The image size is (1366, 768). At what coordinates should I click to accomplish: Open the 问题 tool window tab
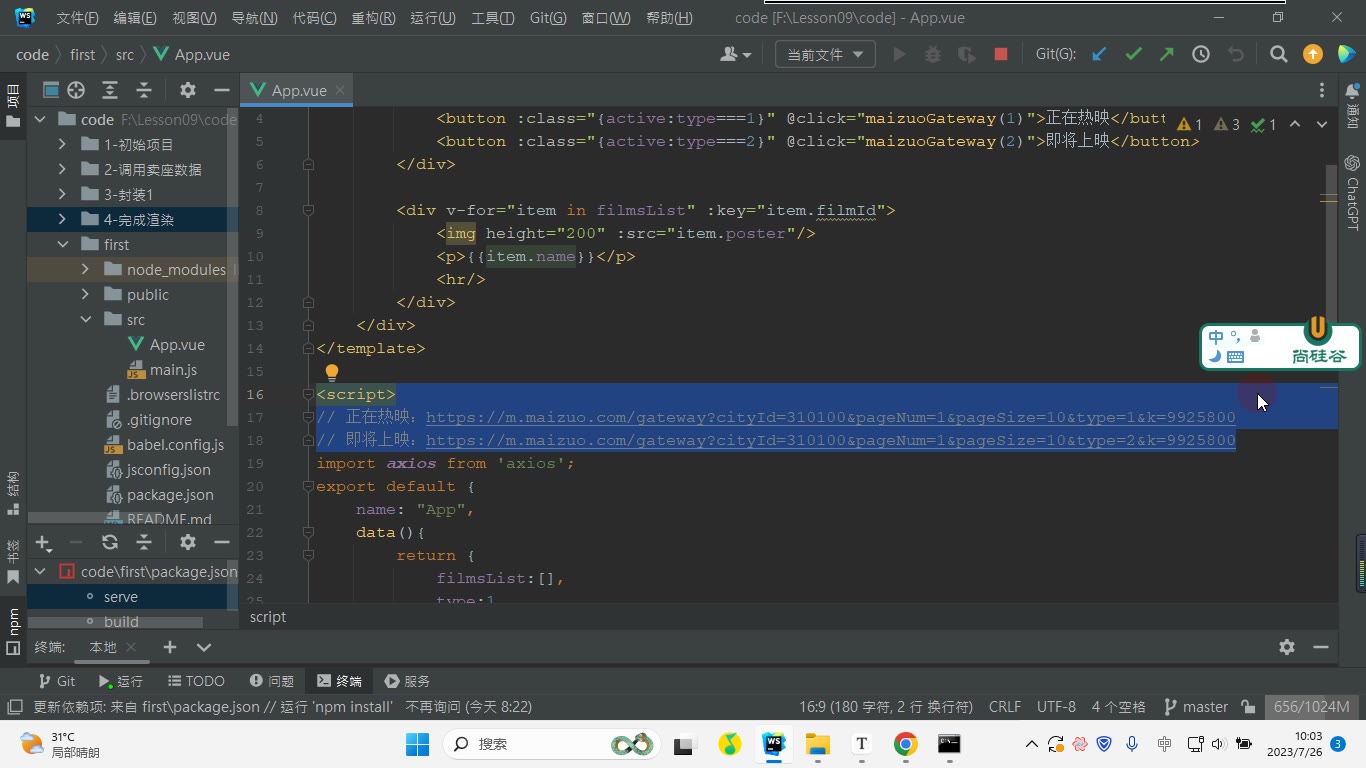[272, 681]
